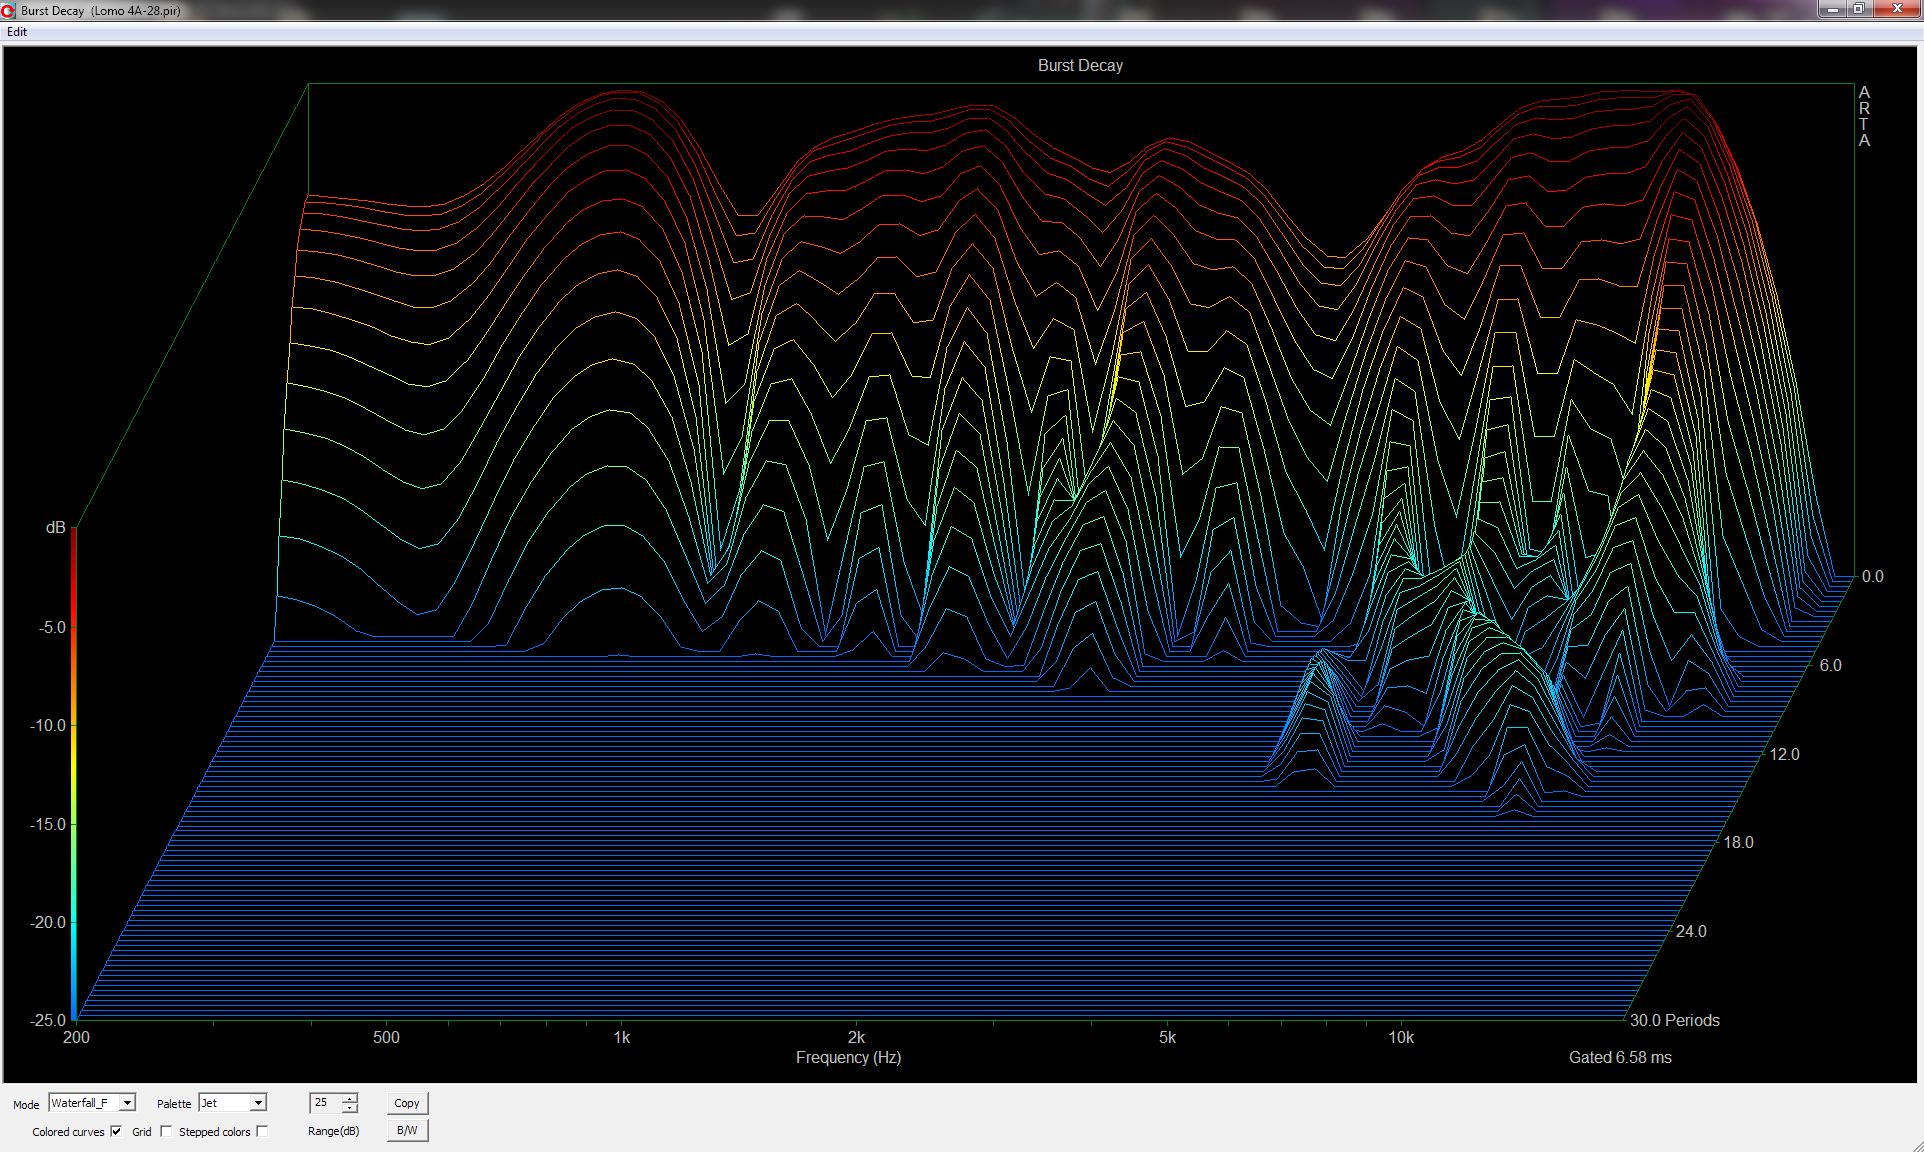Expand the Mode dropdown arrow

127,1103
